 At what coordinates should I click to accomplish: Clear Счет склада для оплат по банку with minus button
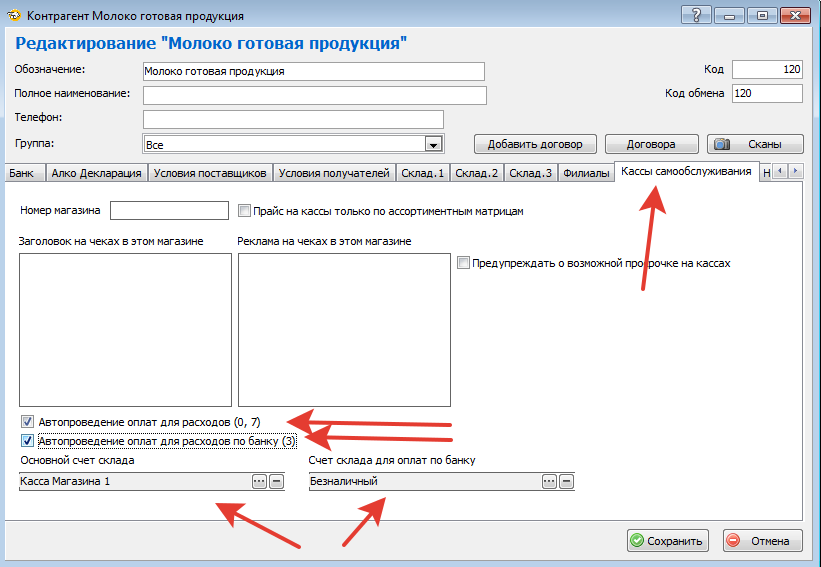(x=566, y=481)
